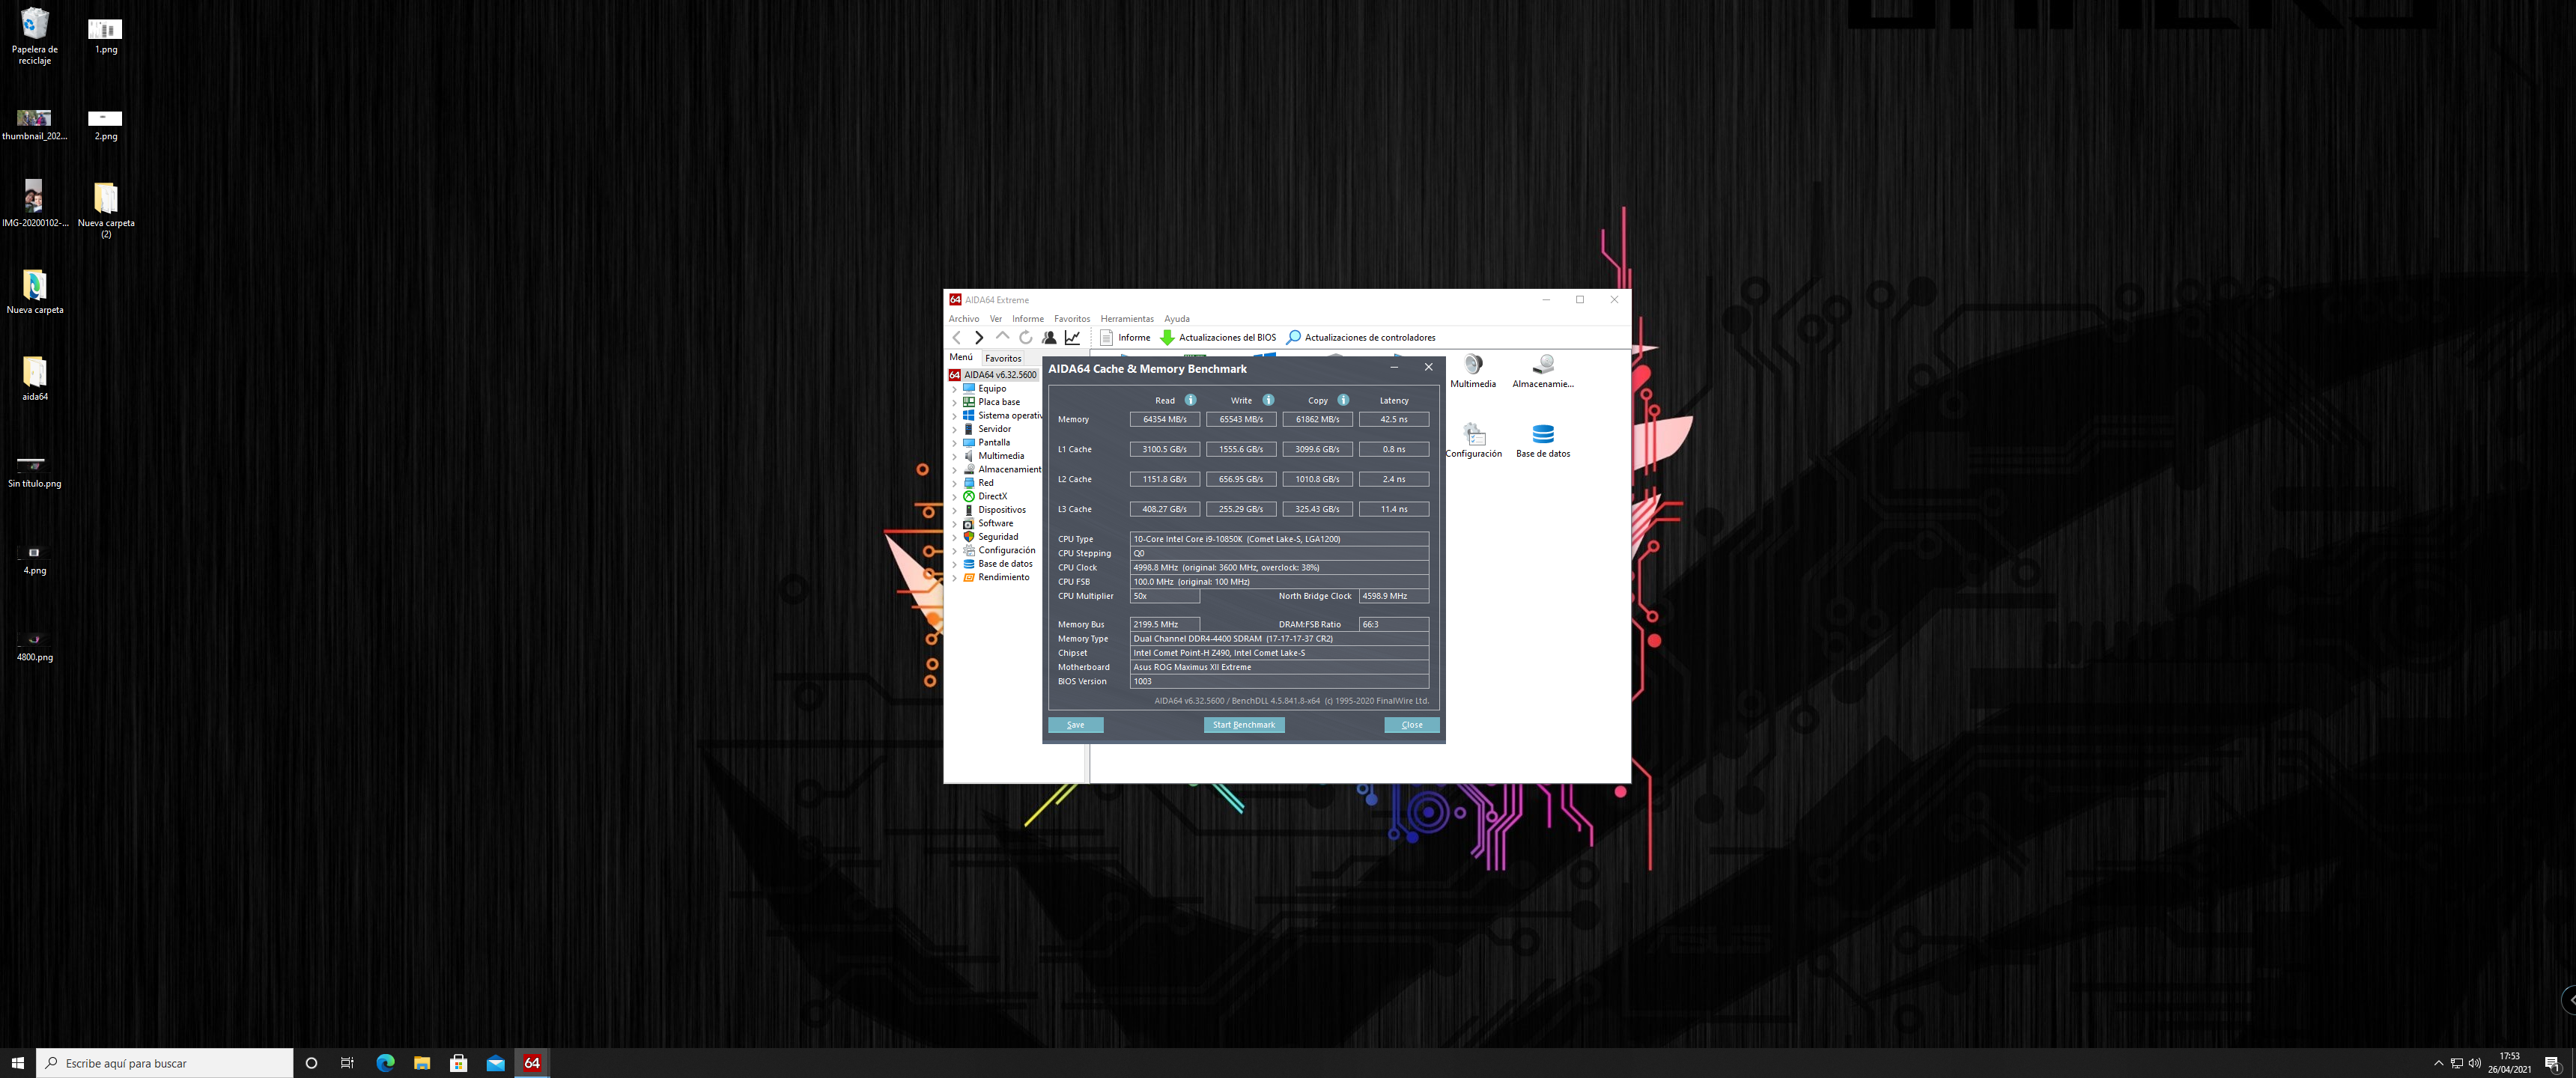This screenshot has height=1078, width=2576.
Task: Open the Multimedia page icon
Action: [x=1473, y=370]
